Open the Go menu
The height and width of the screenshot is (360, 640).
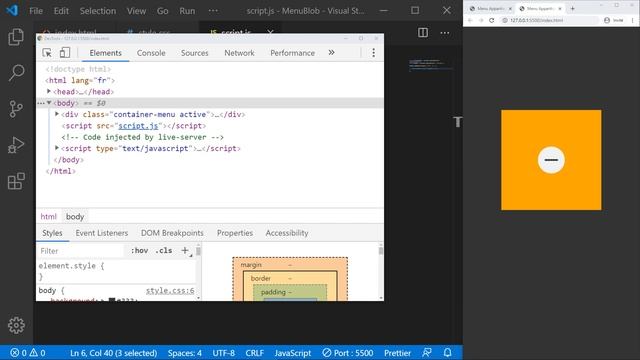[162, 11]
